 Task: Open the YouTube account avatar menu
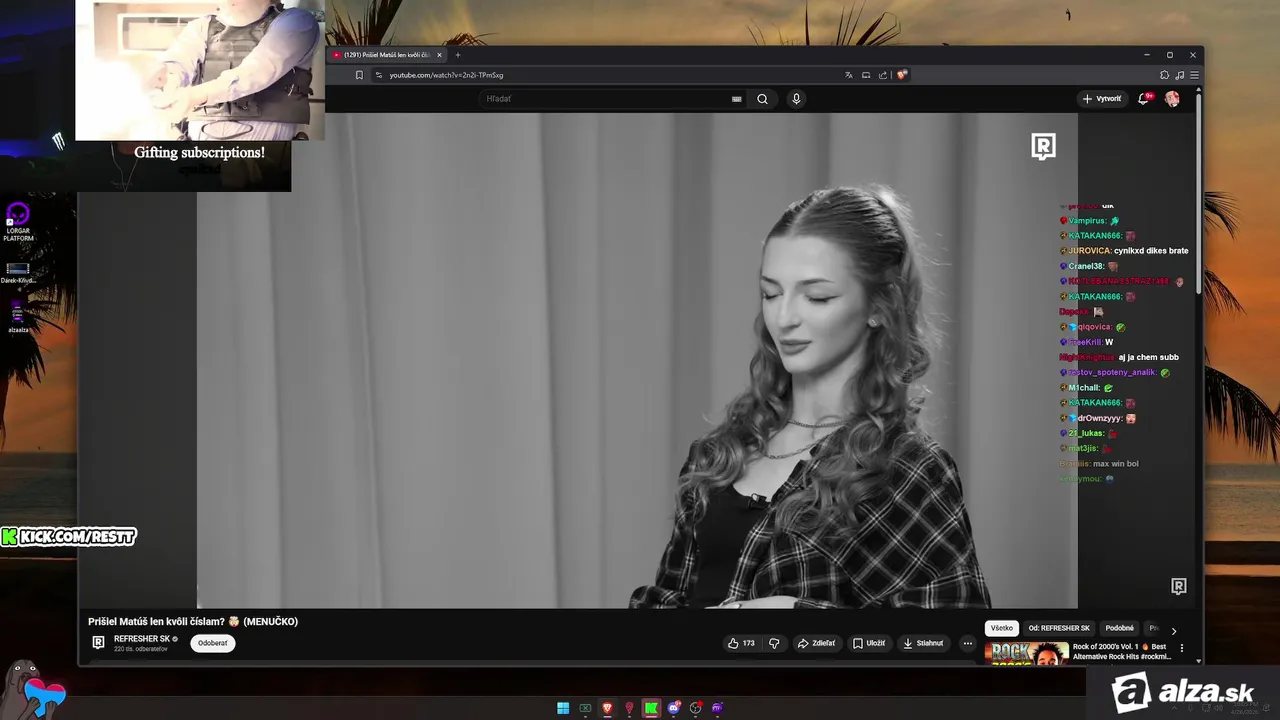pyautogui.click(x=1172, y=99)
